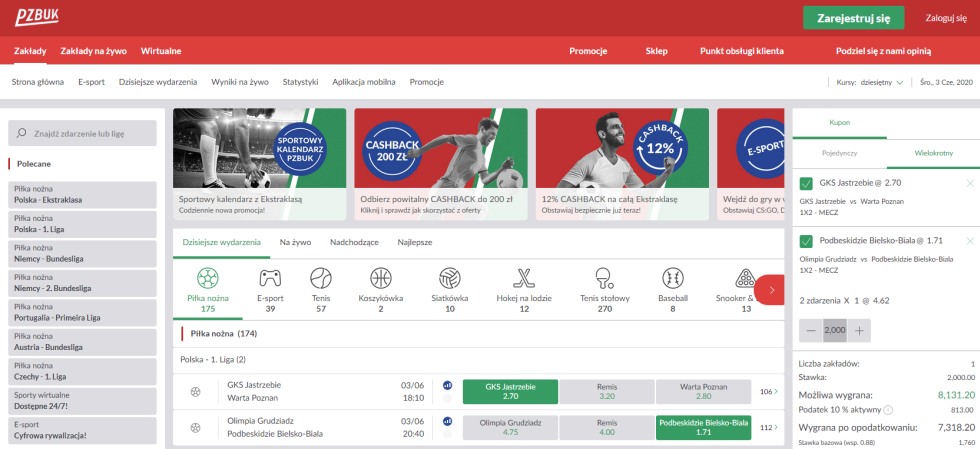The image size is (980, 449).
Task: Open Punkt obsługi klienta link
Action: [x=742, y=51]
